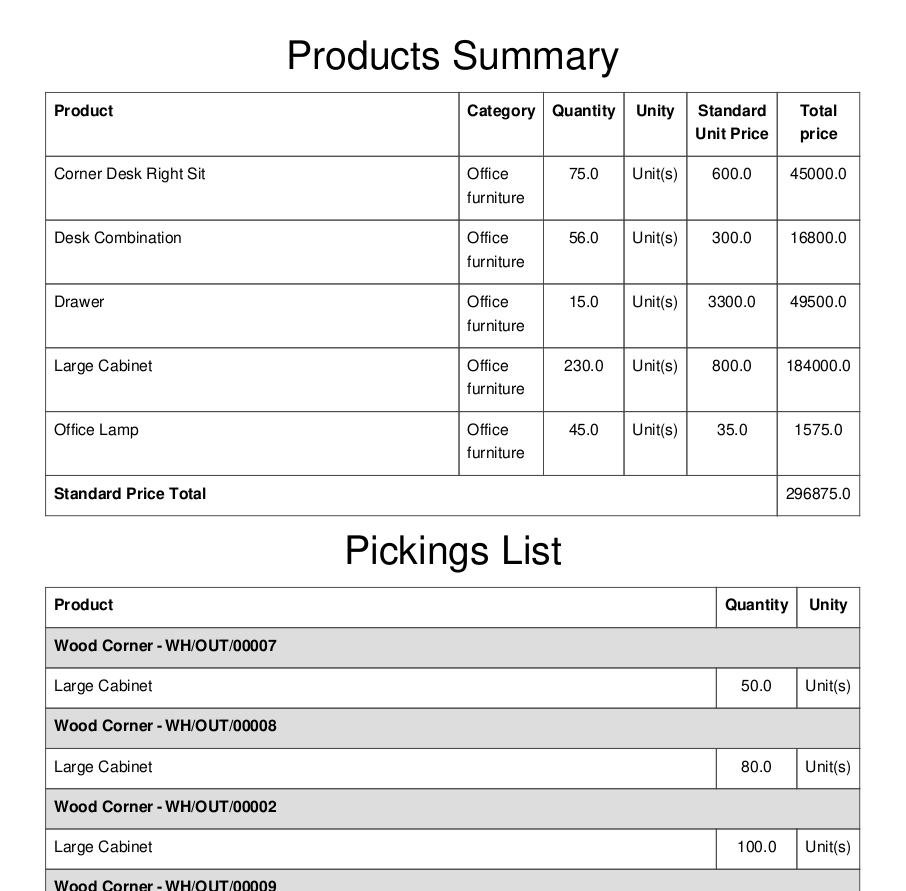Select the Desk Combination product cell
906x891 pixels.
252,252
